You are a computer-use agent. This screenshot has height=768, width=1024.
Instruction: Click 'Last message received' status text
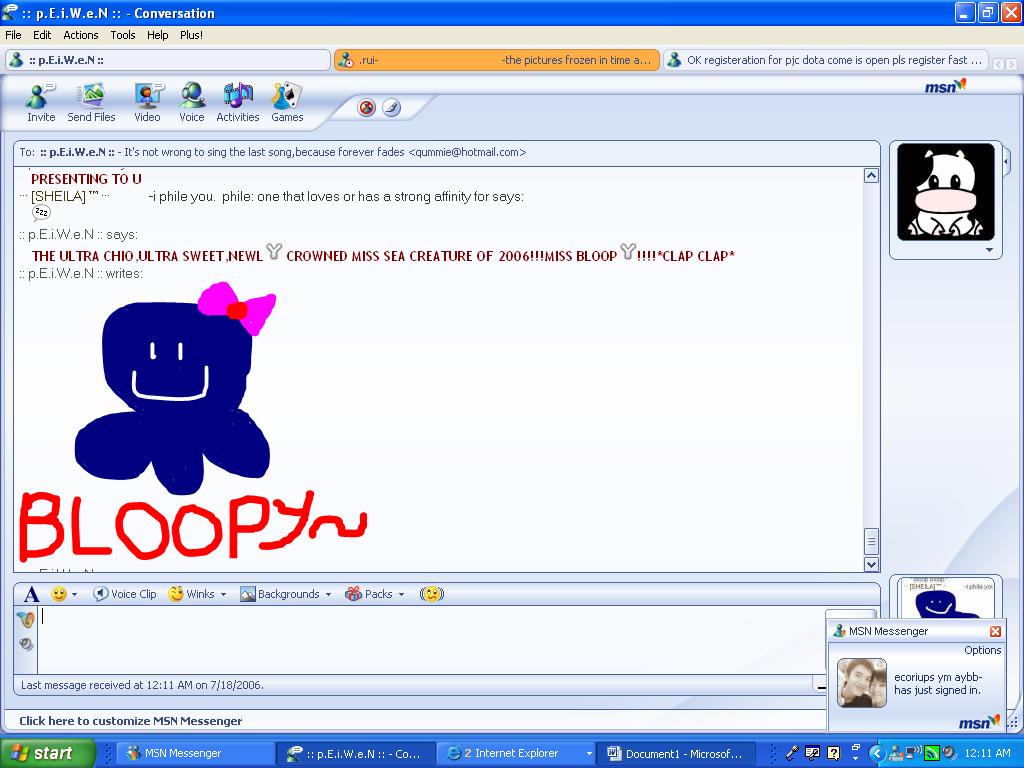click(142, 685)
